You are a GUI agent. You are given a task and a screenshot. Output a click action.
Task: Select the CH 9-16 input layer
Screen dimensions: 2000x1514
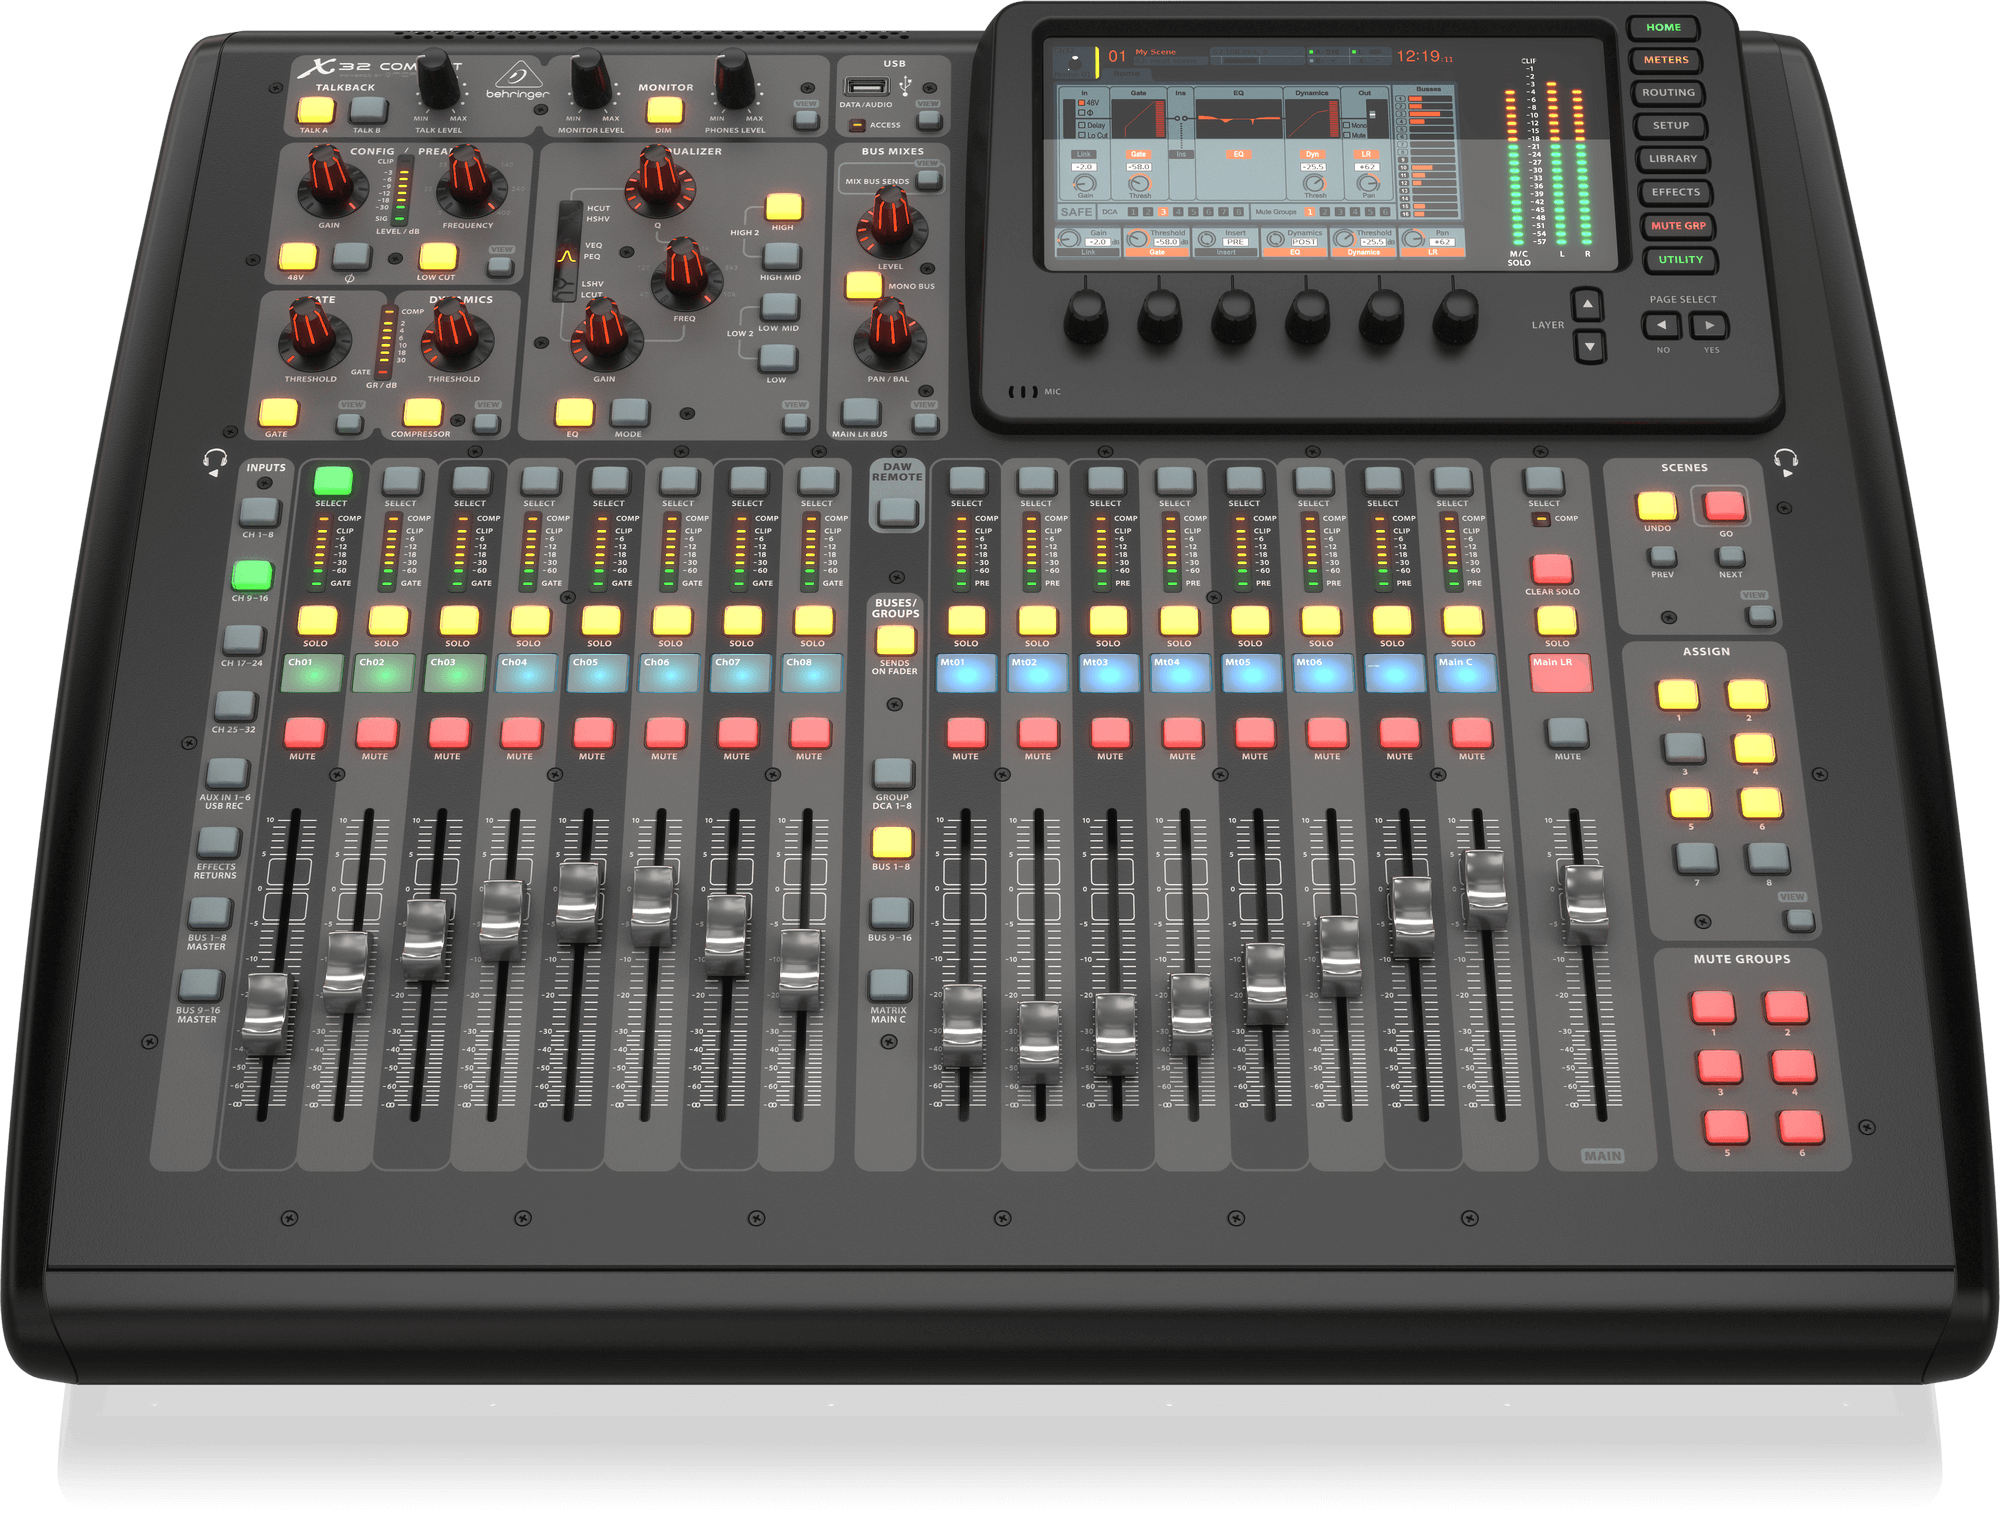coord(252,575)
